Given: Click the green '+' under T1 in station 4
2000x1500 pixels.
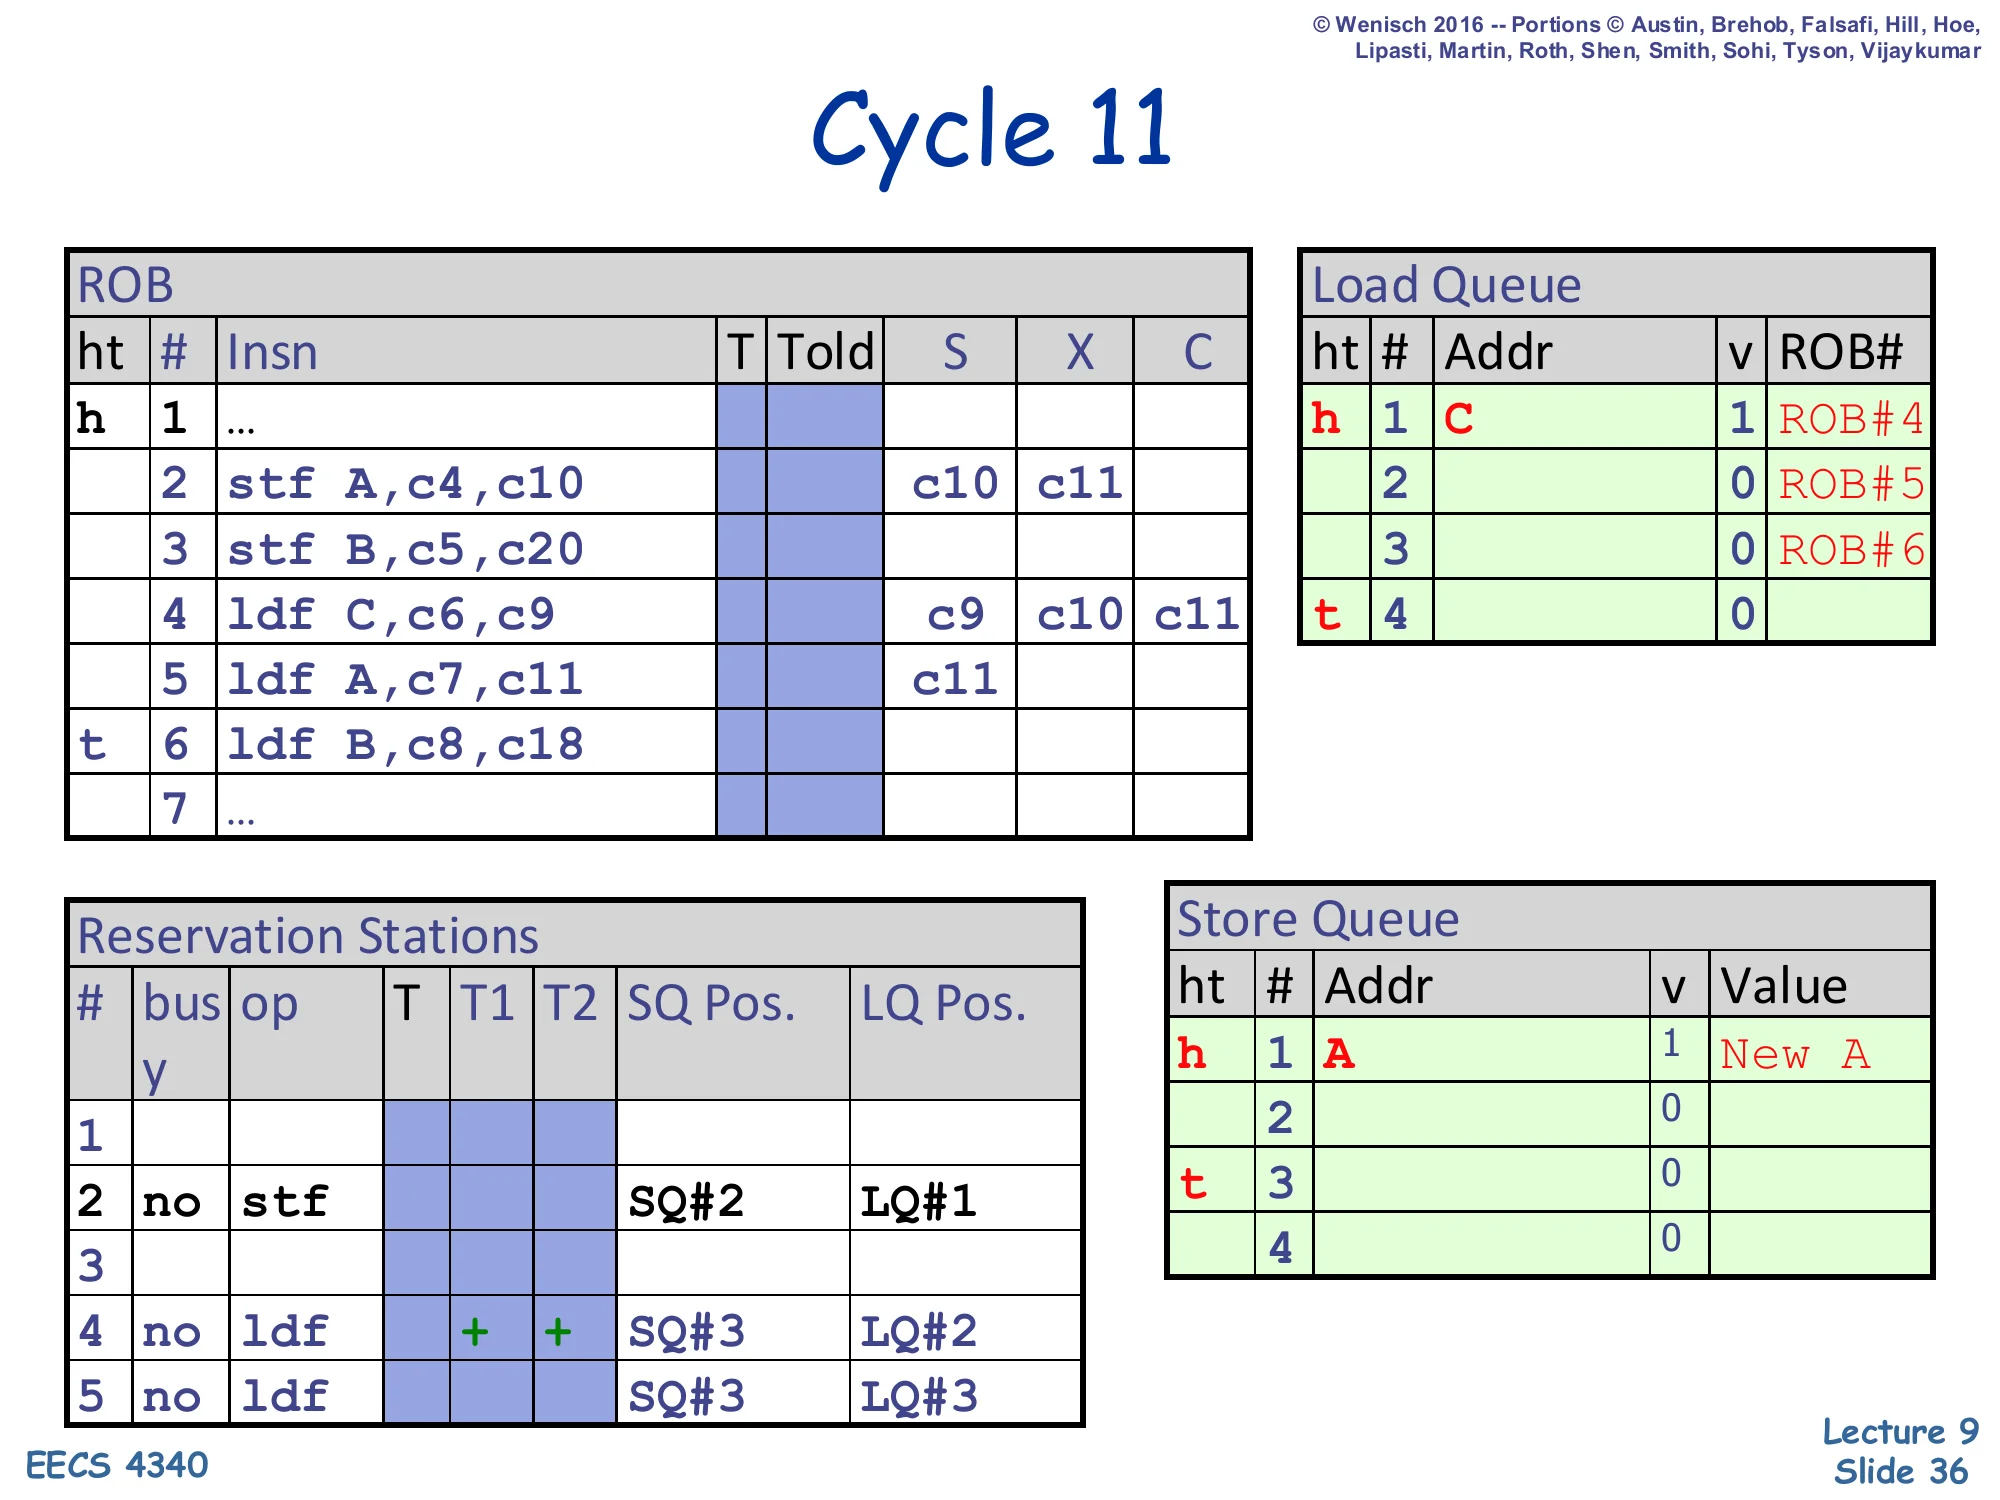Looking at the screenshot, I should [475, 1331].
